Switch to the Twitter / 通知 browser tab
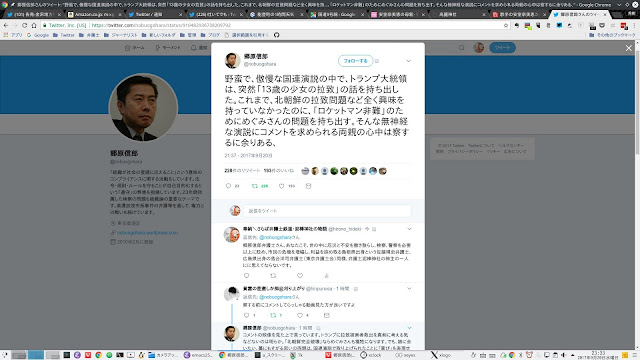The height and width of the screenshot is (360, 640). (x=155, y=14)
